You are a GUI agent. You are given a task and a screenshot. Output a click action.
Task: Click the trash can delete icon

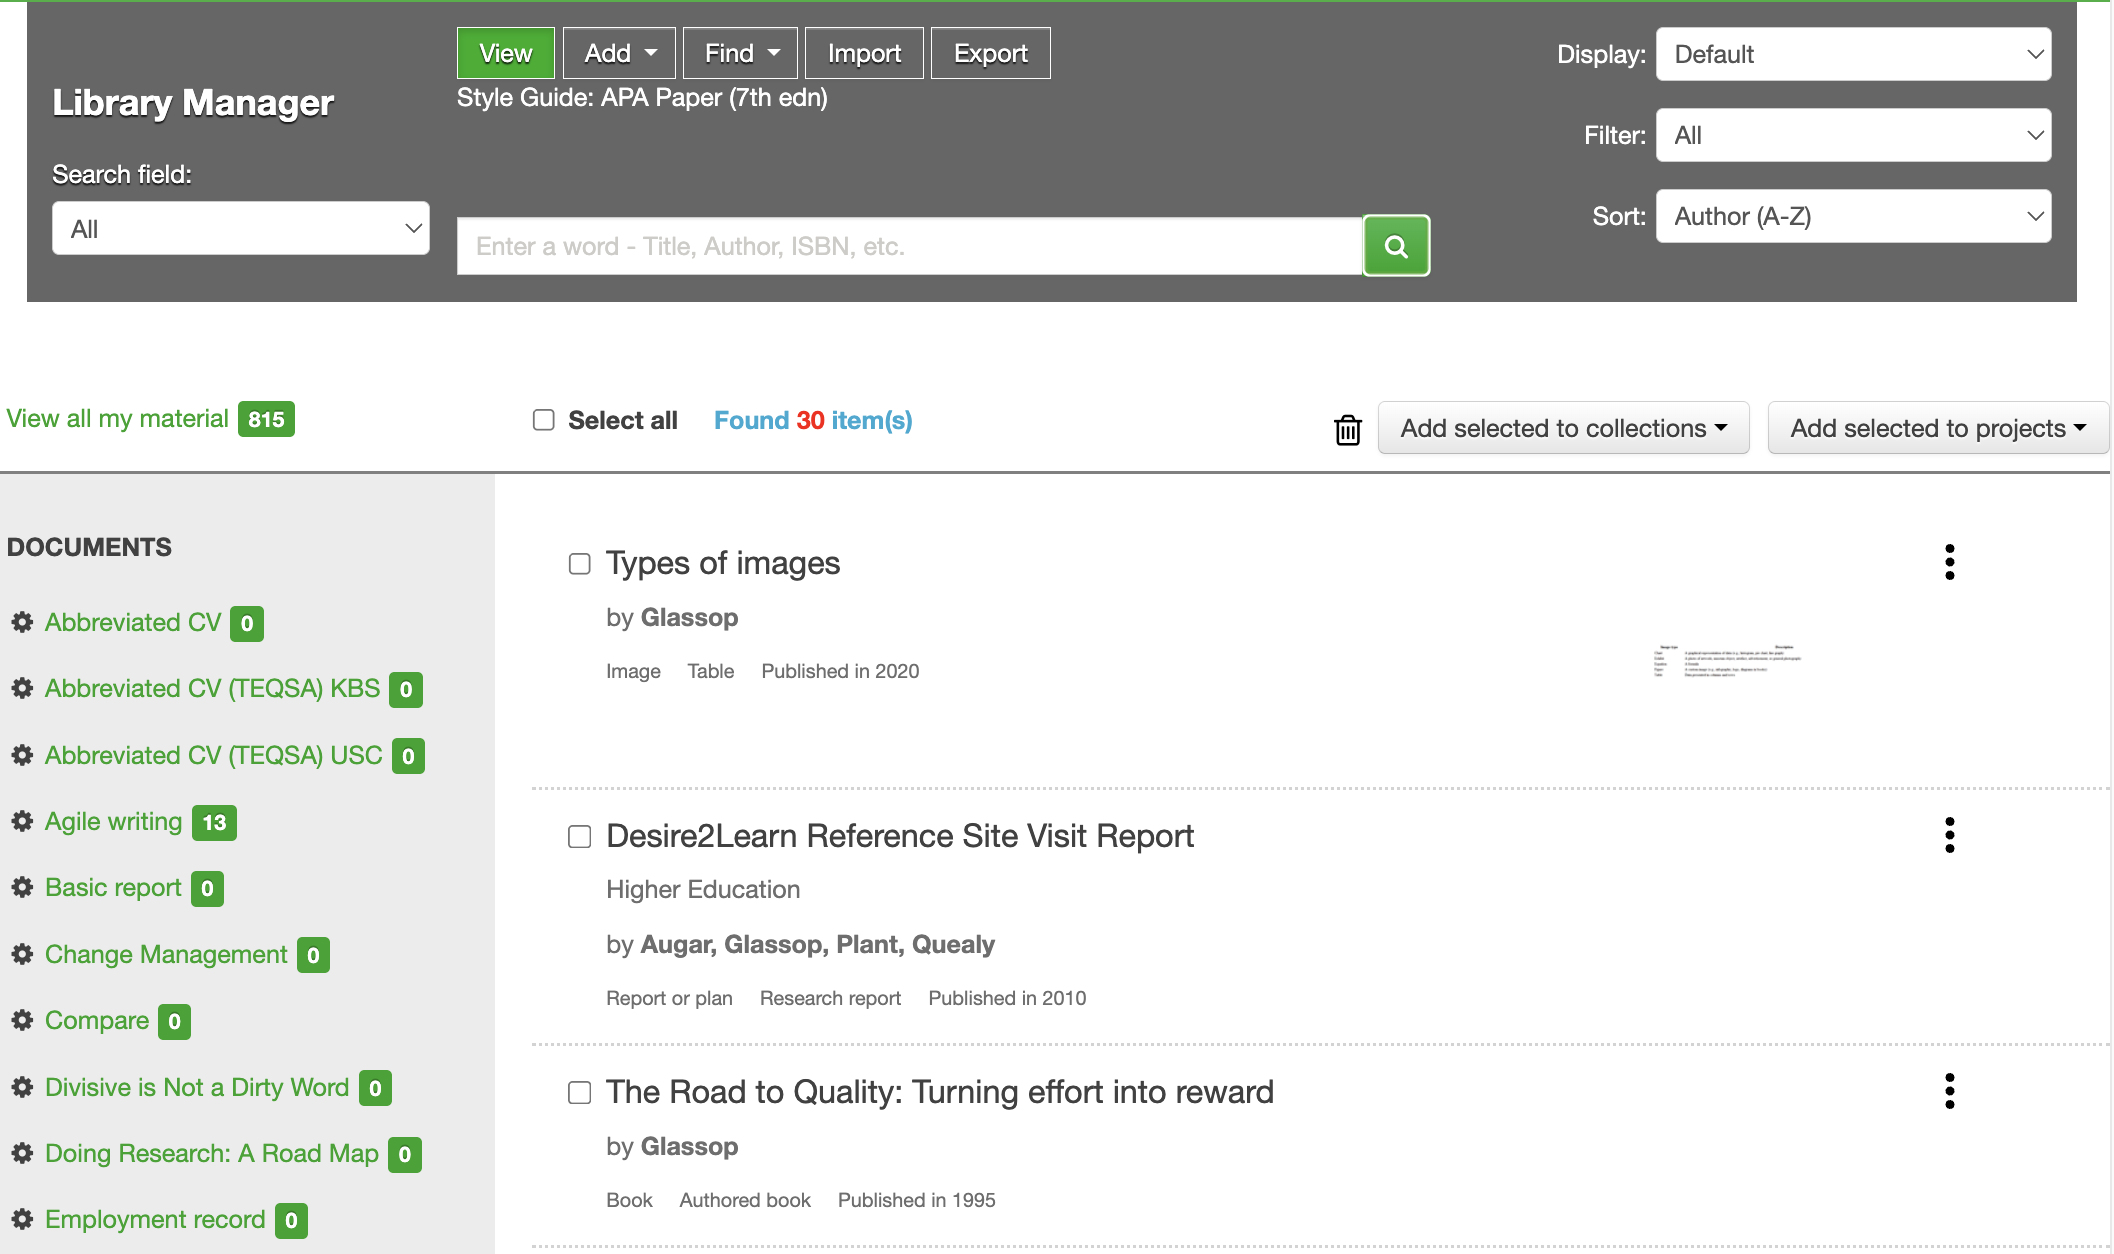point(1347,429)
